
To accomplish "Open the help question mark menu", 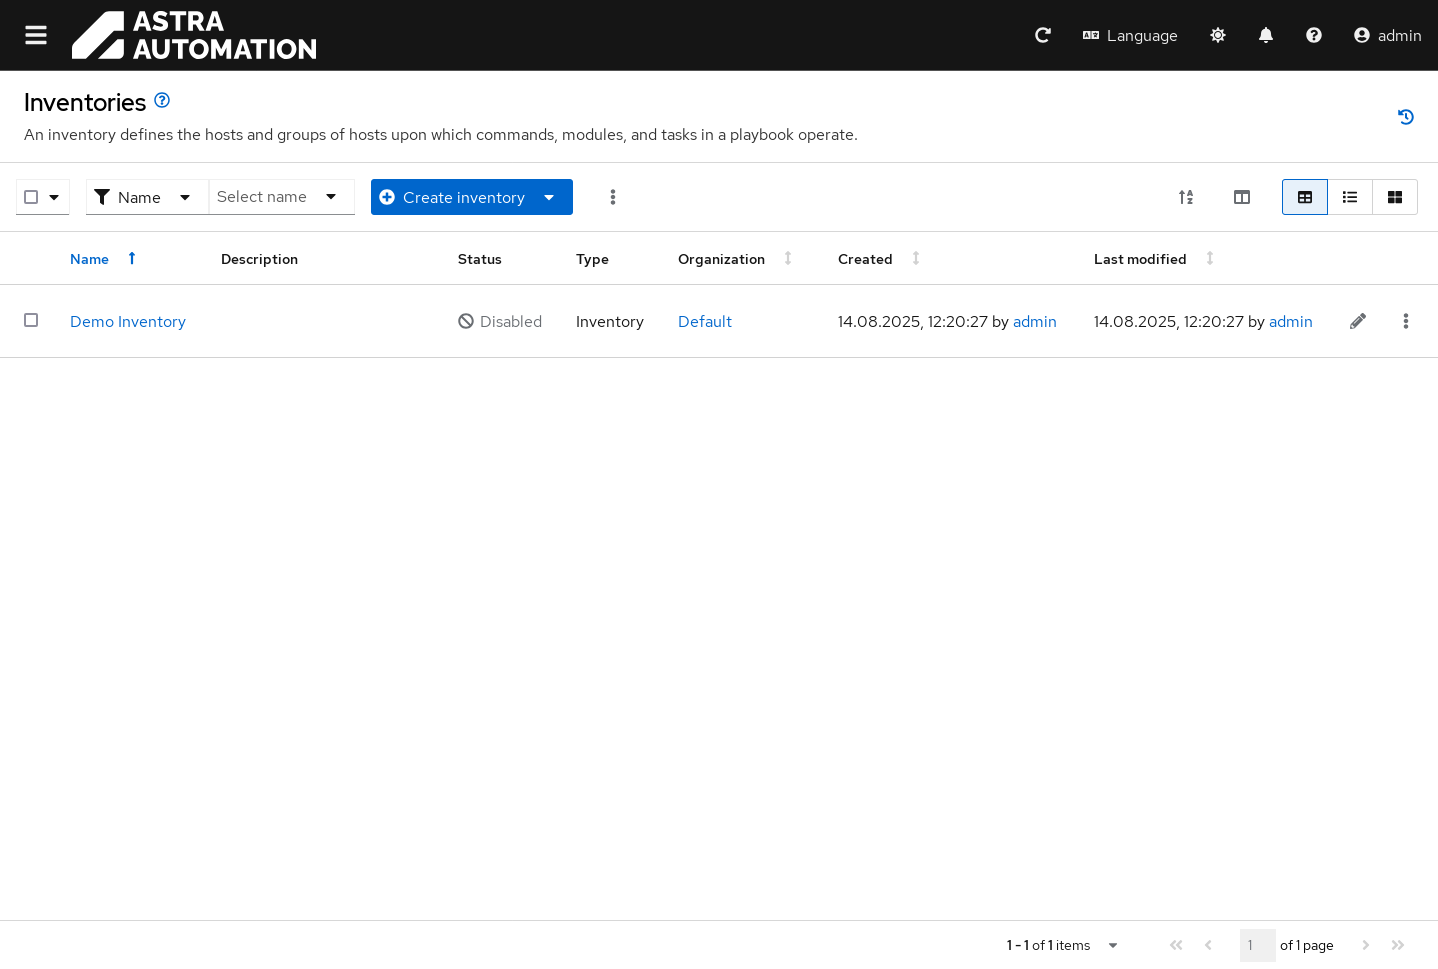I will [x=1313, y=35].
